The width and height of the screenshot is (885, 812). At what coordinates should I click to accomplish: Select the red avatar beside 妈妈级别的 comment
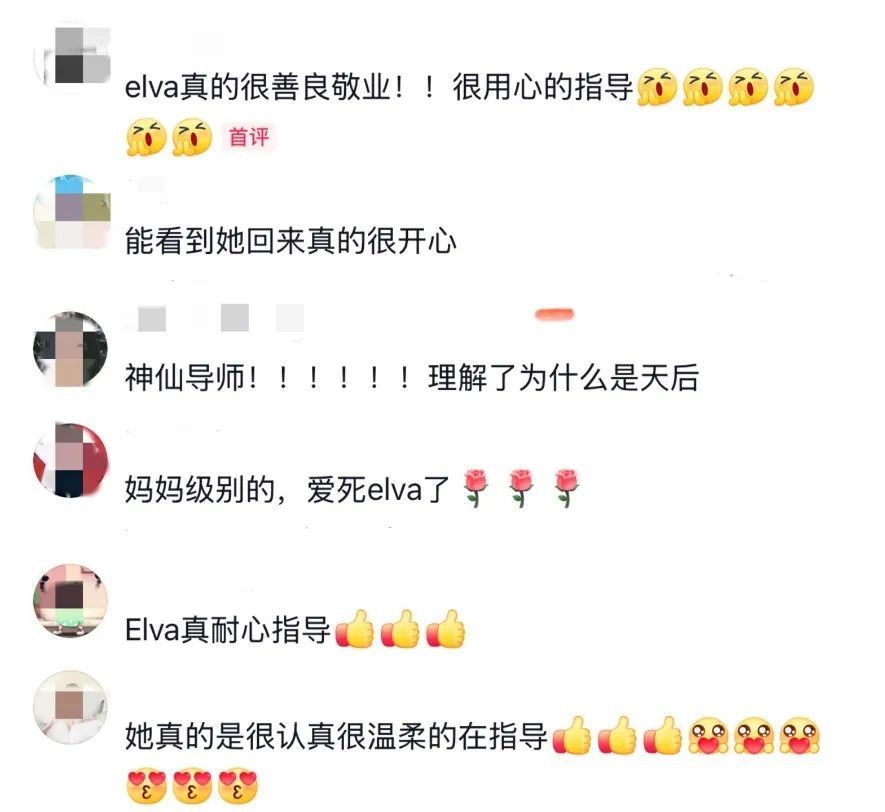coord(70,460)
